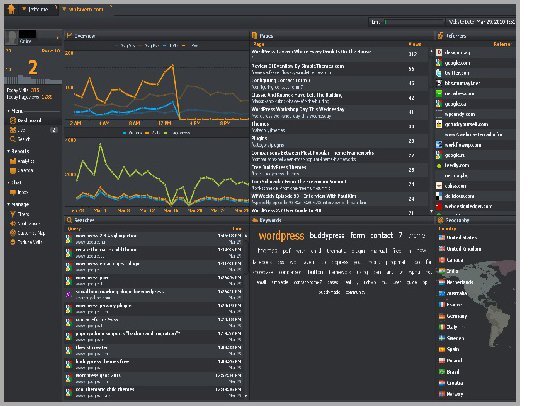Open the dropdown arrow beside the user name
This screenshot has height=406, width=544.
click(x=58, y=37)
